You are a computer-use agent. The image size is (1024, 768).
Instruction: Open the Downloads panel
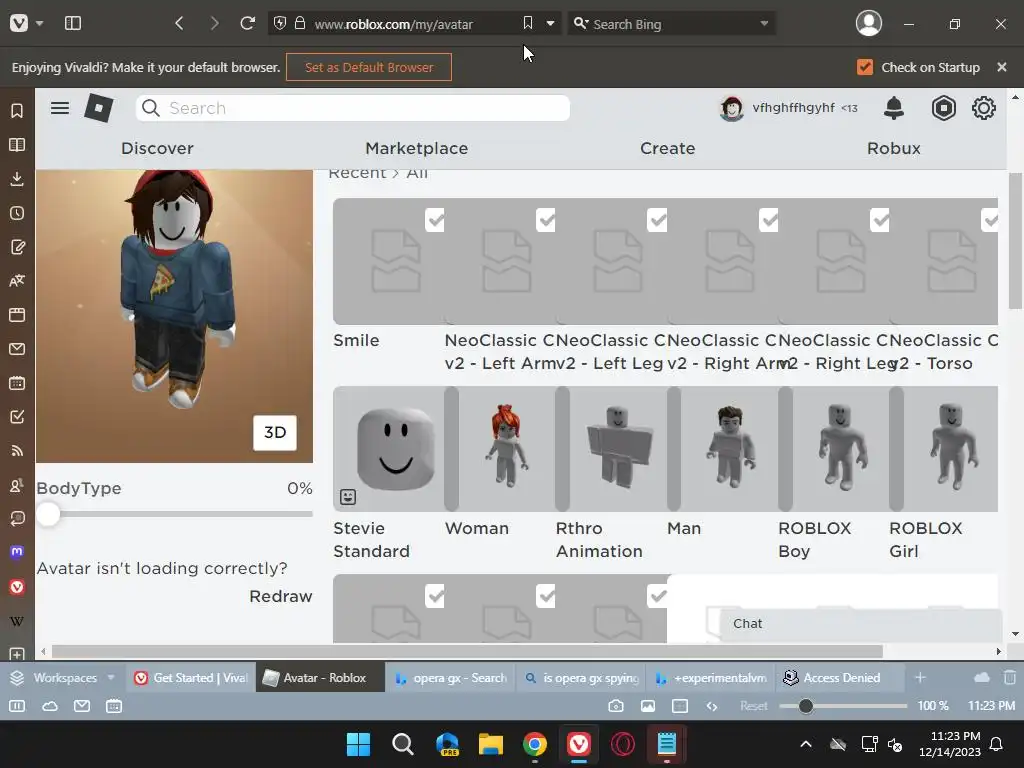tap(17, 178)
